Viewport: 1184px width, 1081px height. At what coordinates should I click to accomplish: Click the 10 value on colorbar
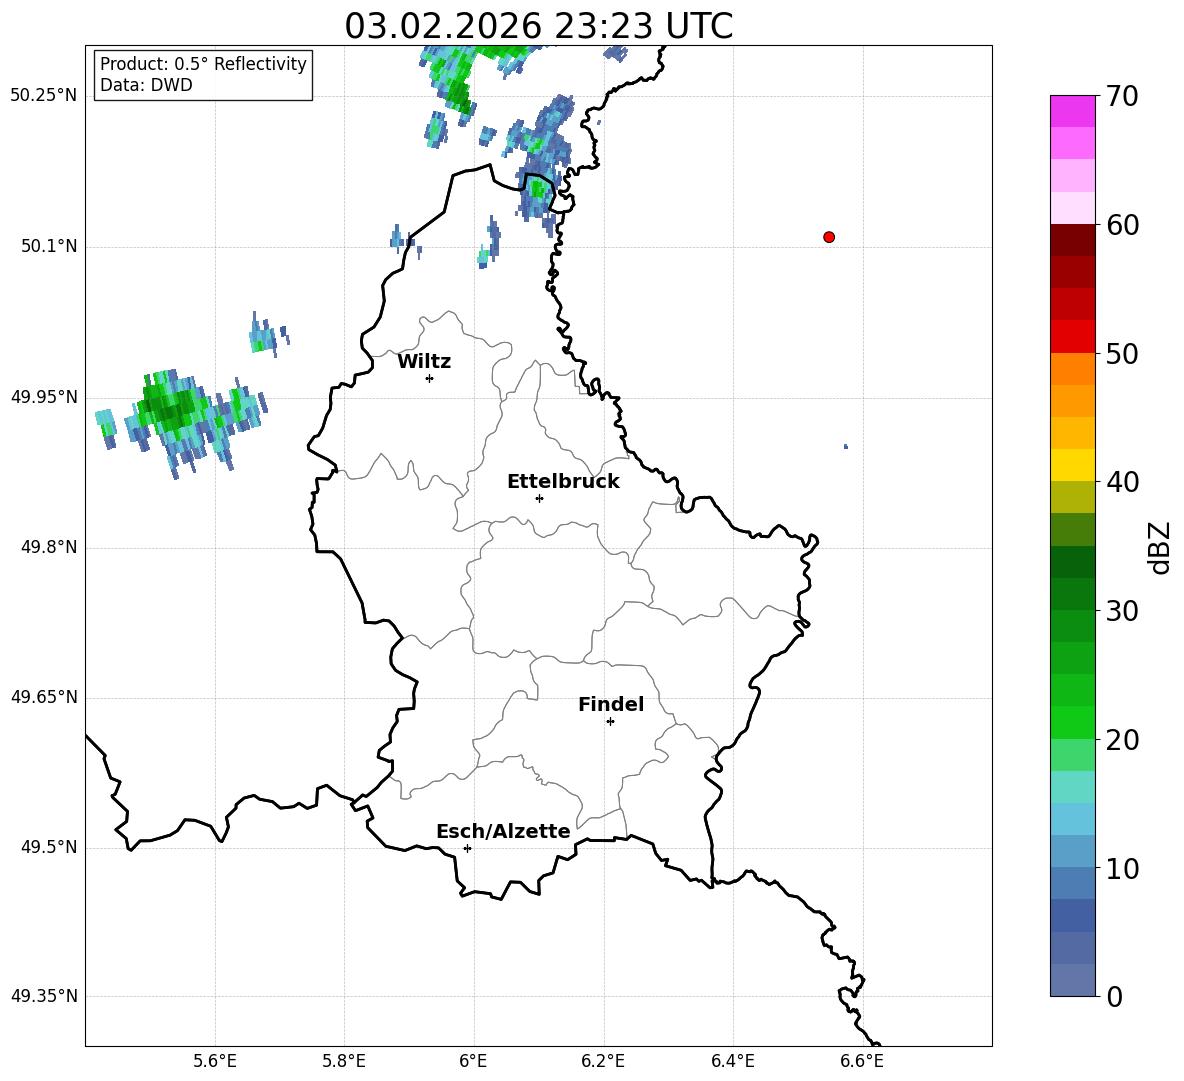[x=1122, y=868]
